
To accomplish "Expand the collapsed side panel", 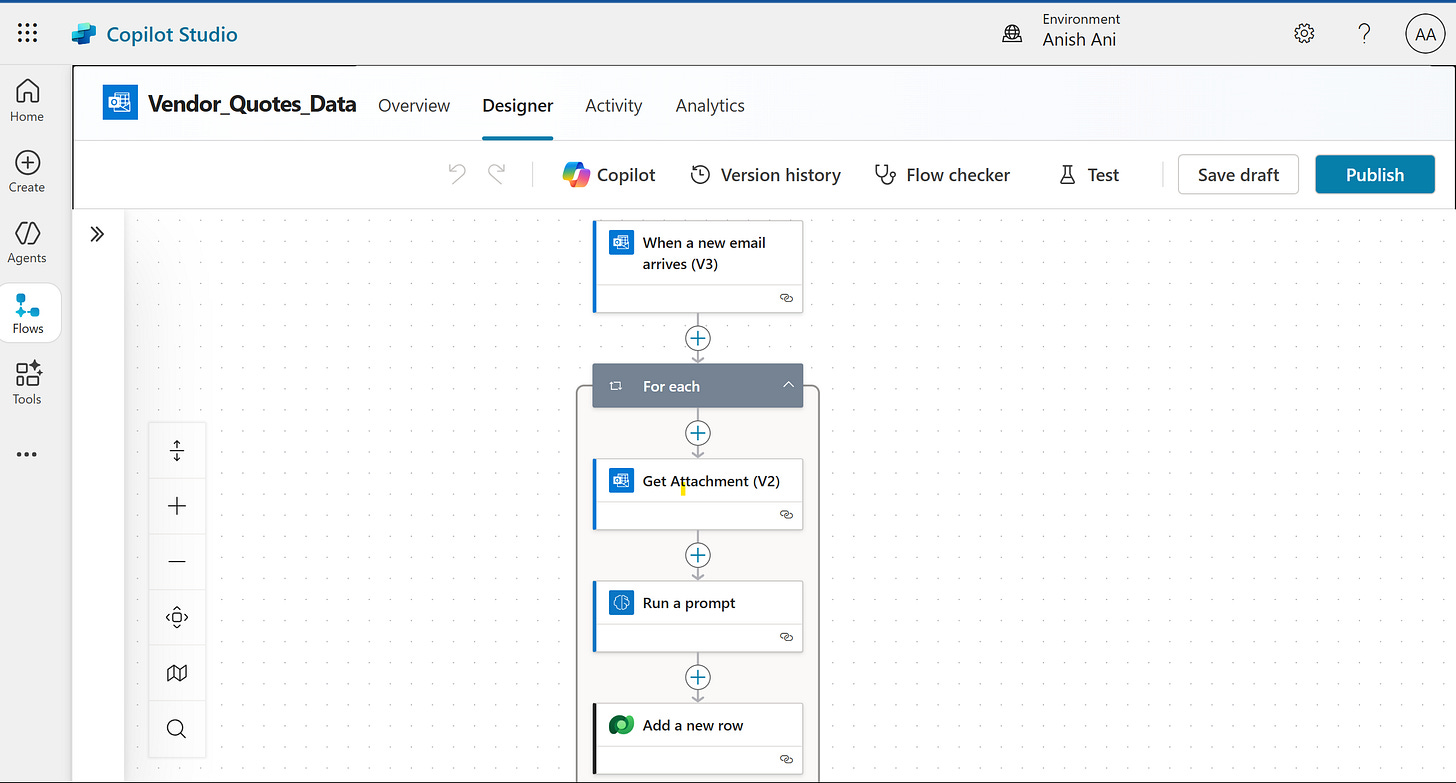I will 97,234.
